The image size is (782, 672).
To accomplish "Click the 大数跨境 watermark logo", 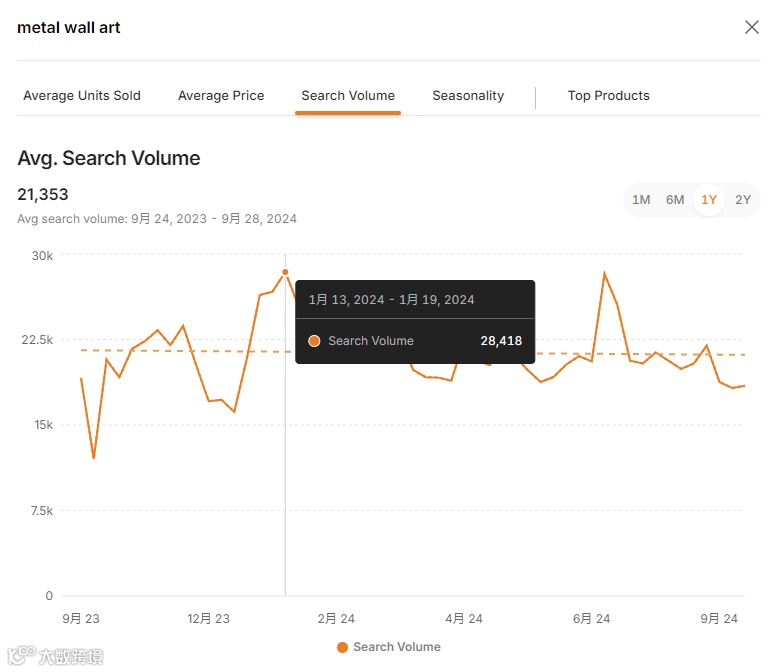I will pyautogui.click(x=56, y=656).
